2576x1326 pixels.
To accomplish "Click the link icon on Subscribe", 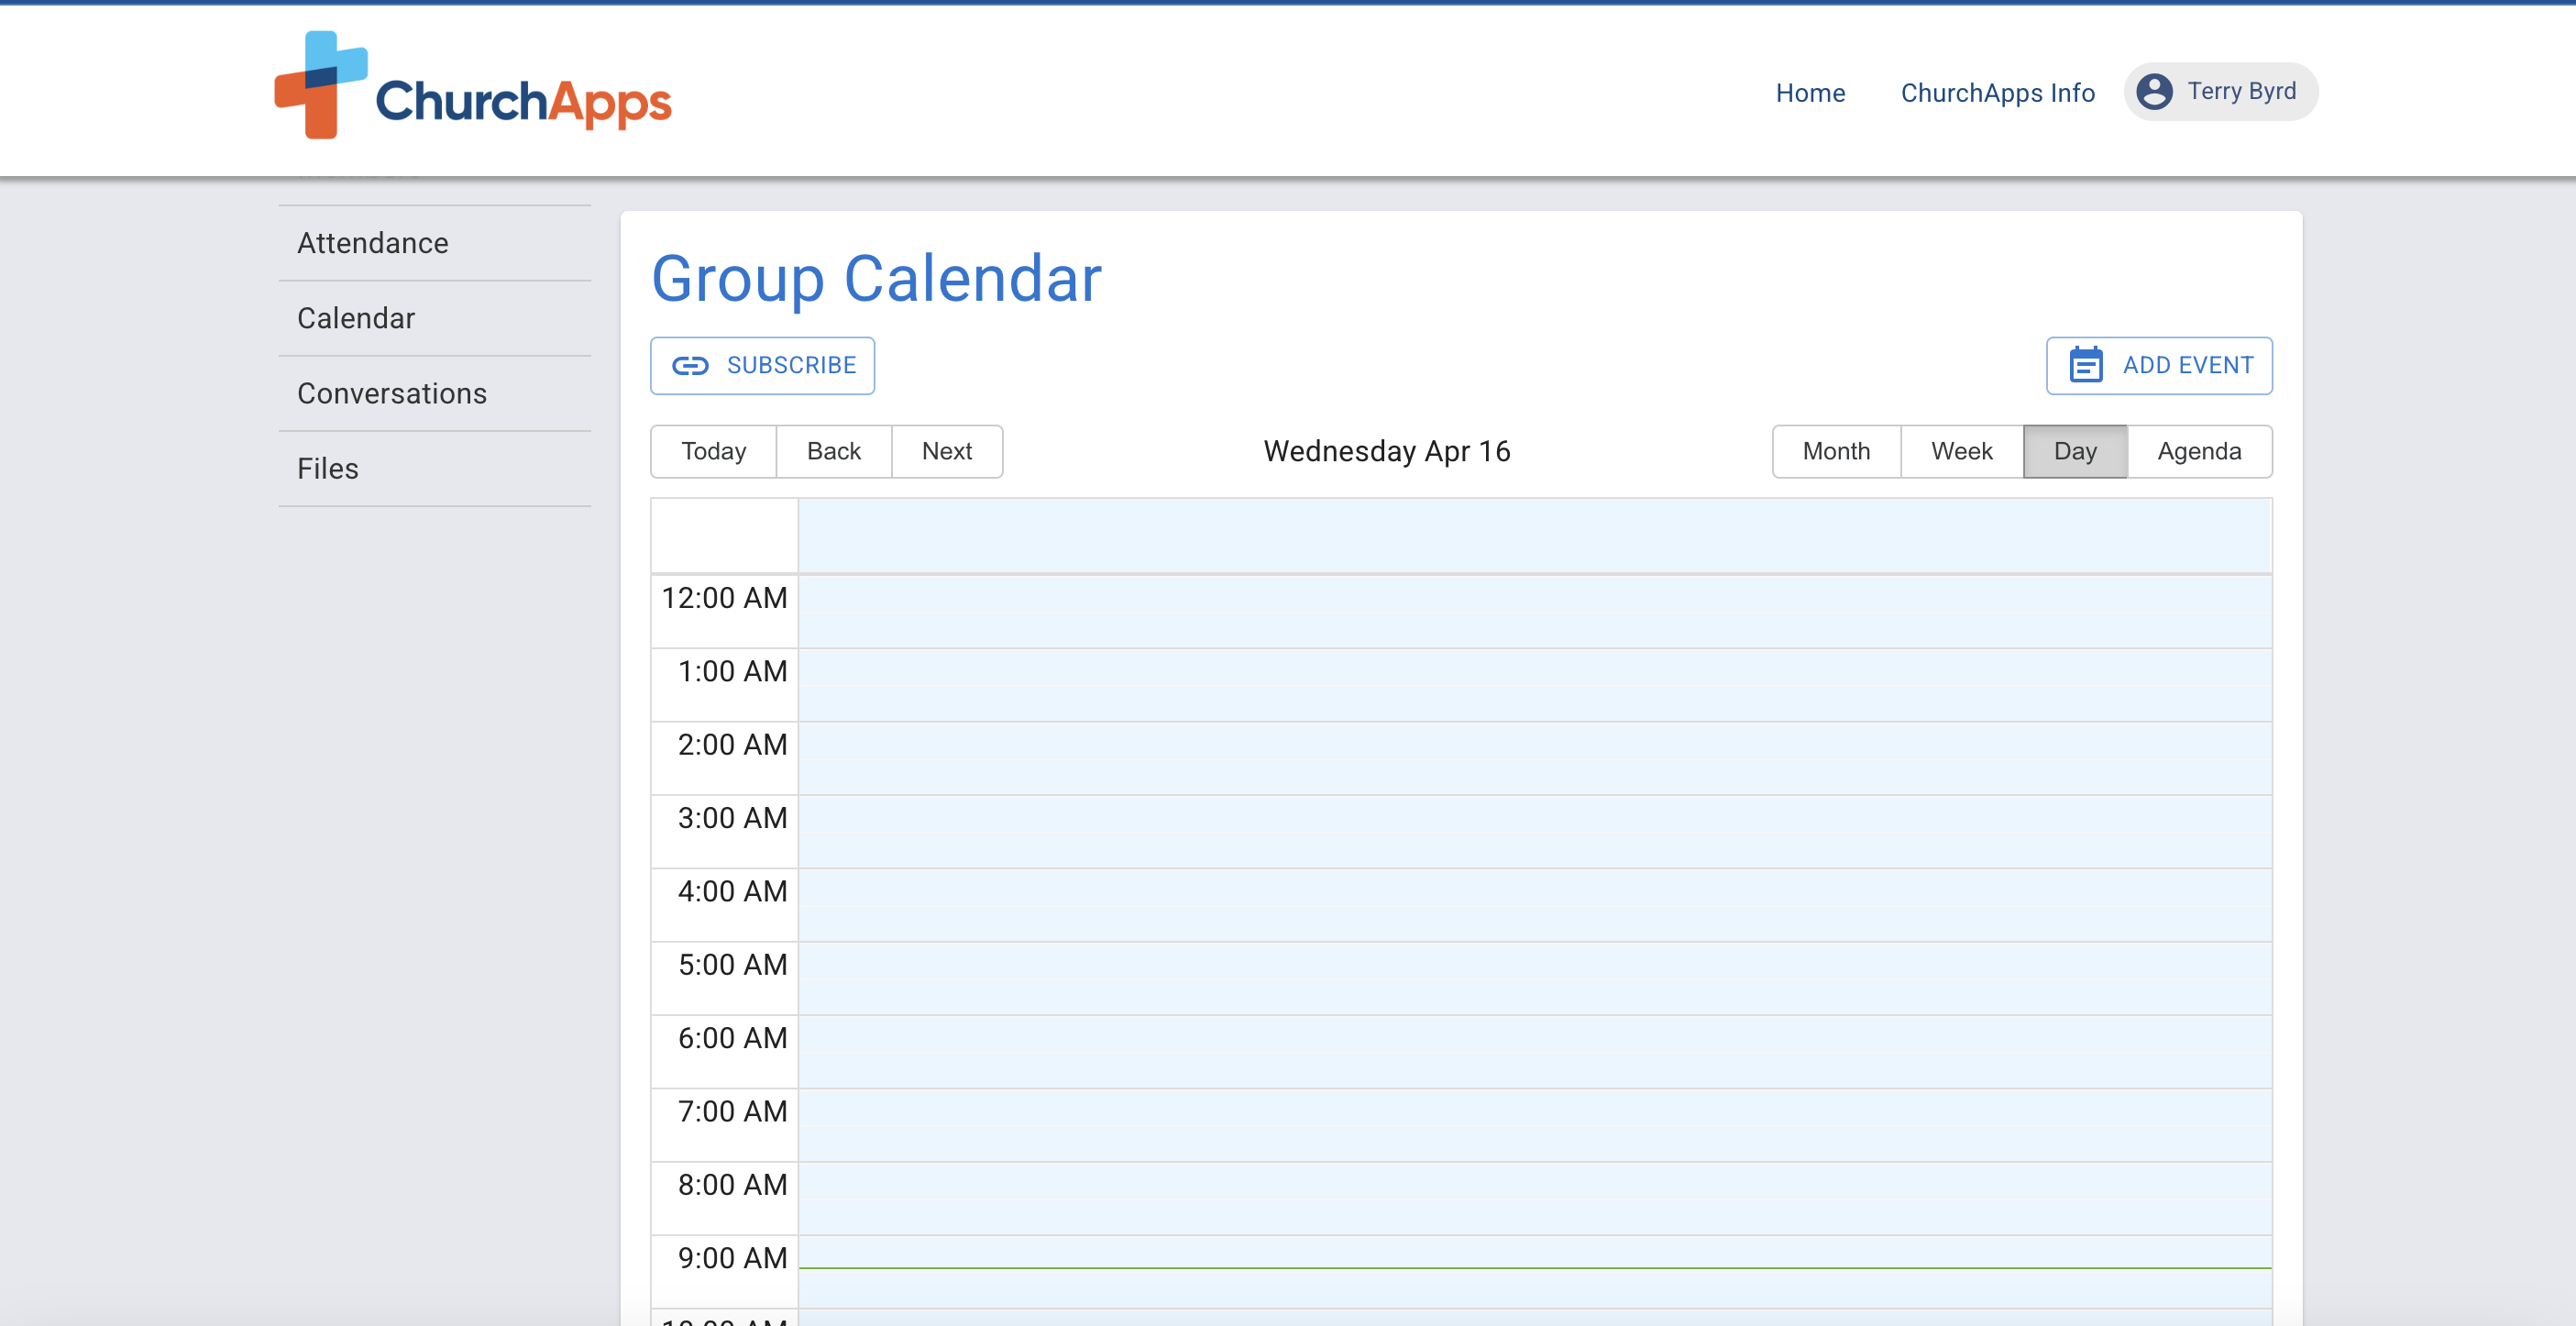I will pyautogui.click(x=690, y=366).
